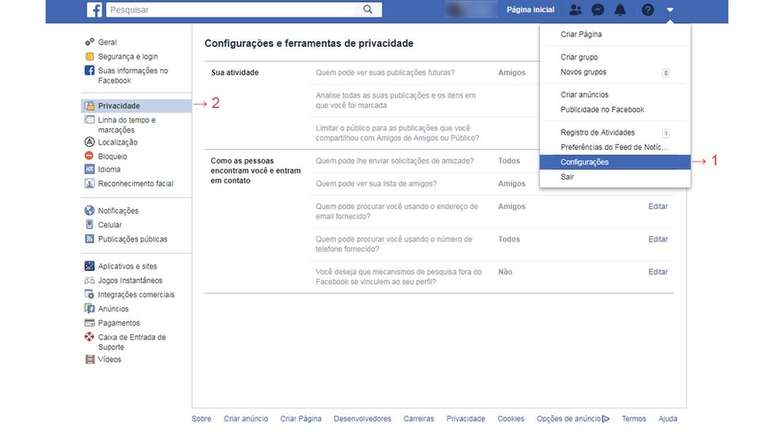Click the search magnifier button
774x435 pixels.
[369, 10]
